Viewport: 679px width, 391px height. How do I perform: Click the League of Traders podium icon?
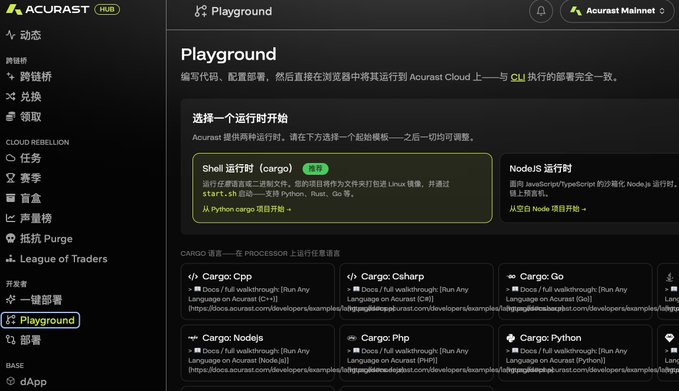(x=11, y=259)
